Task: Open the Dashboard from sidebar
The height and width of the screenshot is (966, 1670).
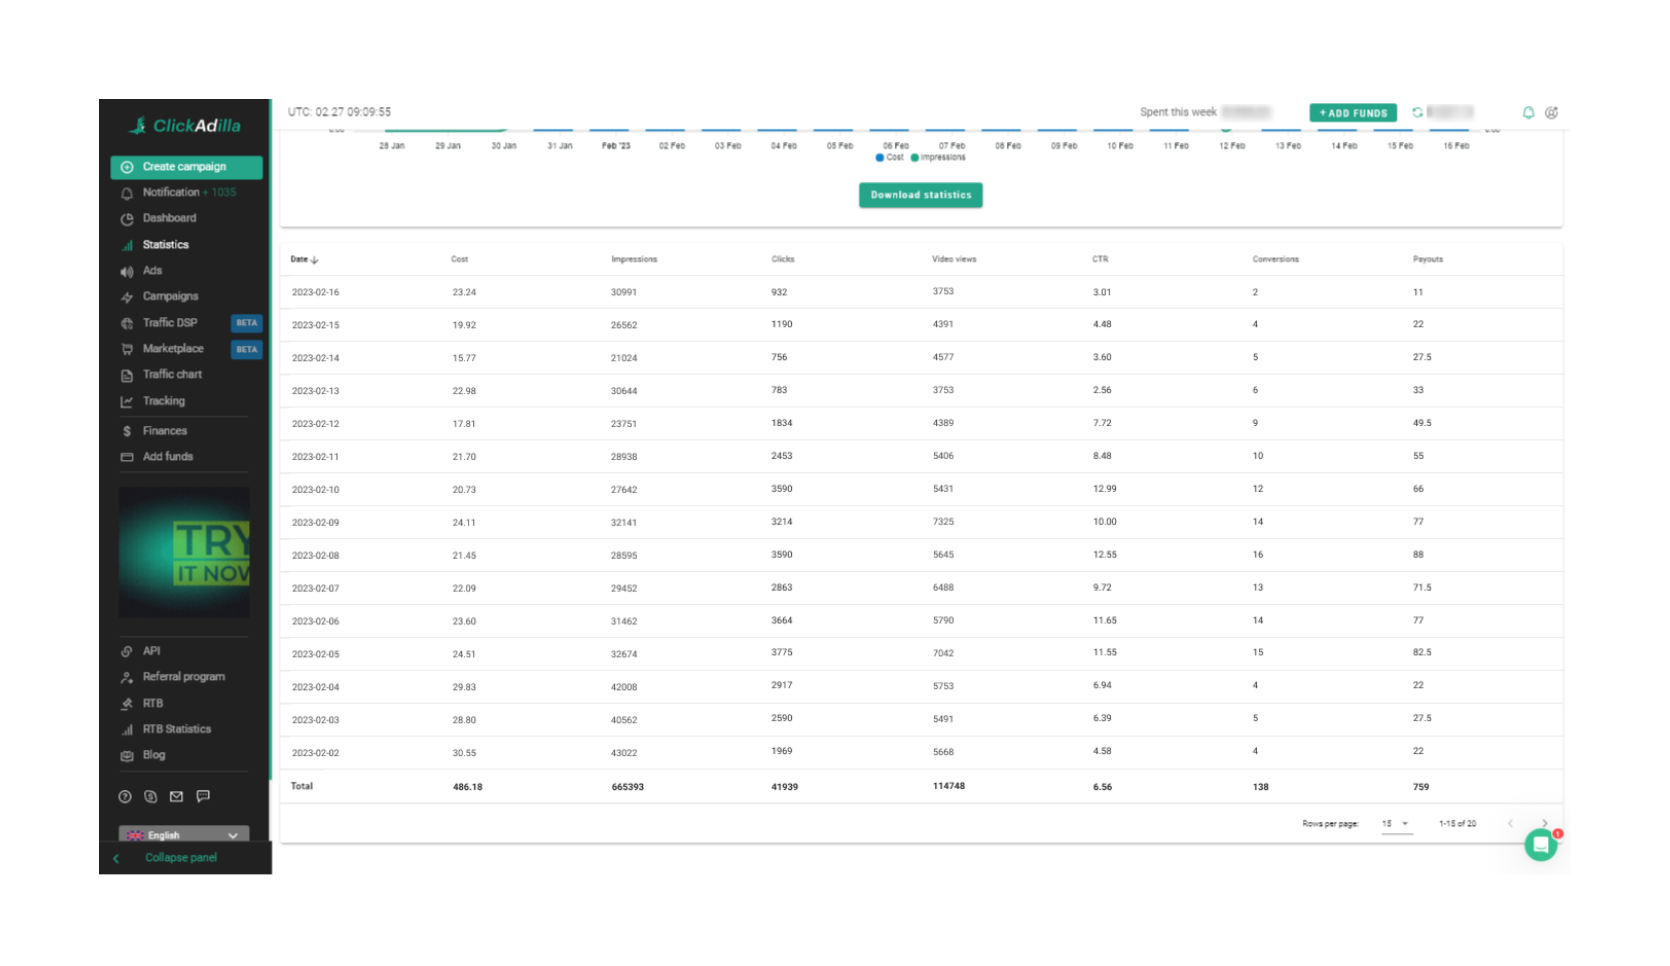Action: coord(168,217)
